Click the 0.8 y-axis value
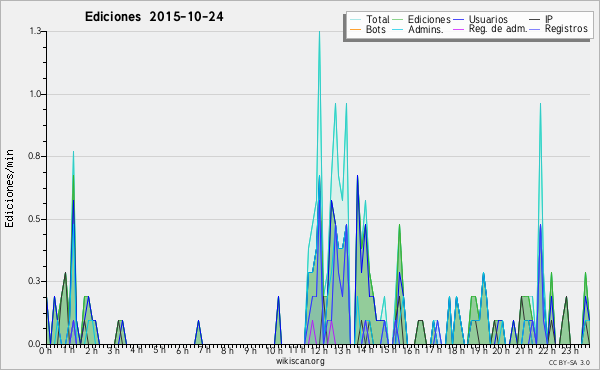 pyautogui.click(x=35, y=156)
